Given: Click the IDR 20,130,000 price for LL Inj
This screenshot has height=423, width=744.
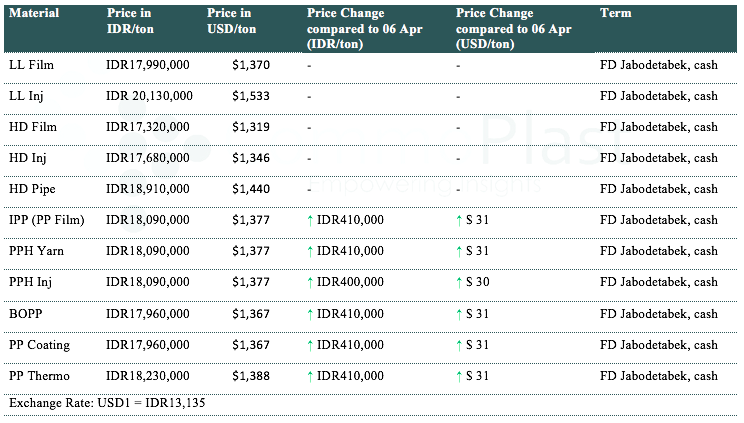Looking at the screenshot, I should pos(149,95).
